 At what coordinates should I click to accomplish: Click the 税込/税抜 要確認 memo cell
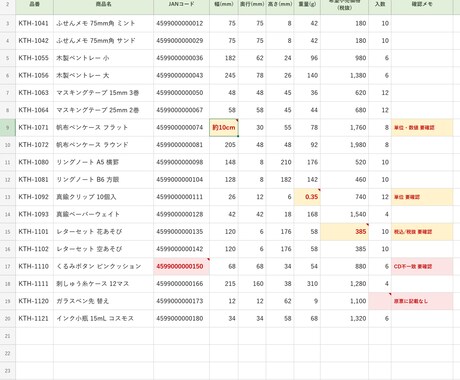422,231
